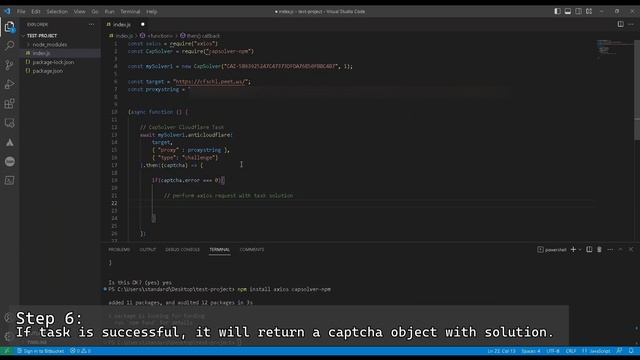Open the launch profile dropdown next to plus

[580, 249]
